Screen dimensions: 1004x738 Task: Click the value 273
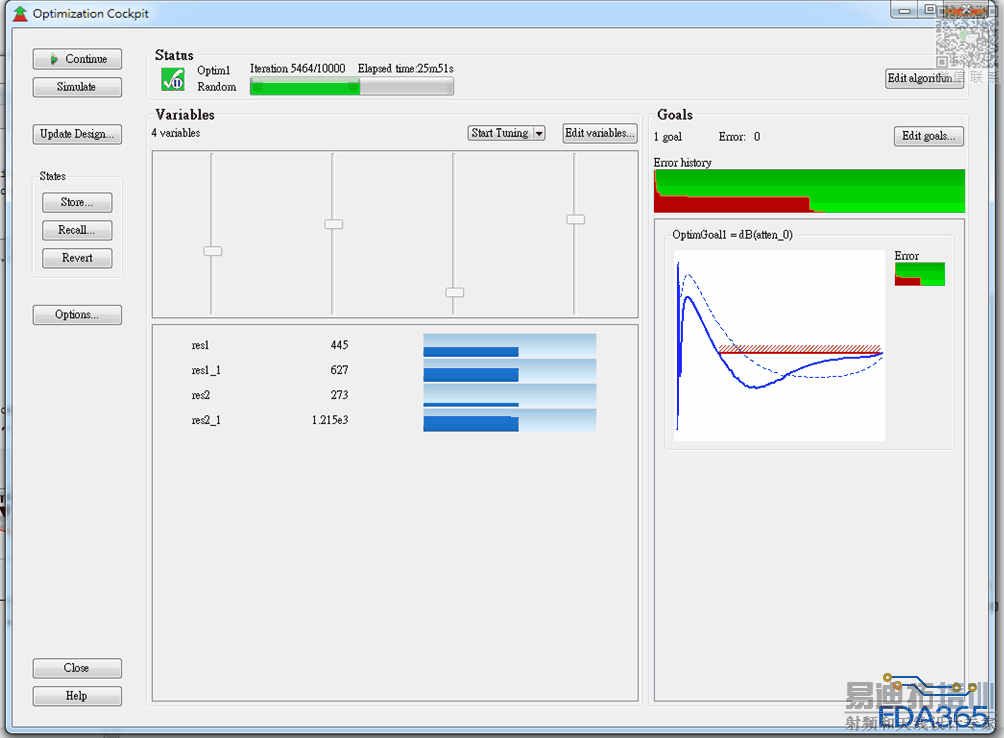(339, 396)
